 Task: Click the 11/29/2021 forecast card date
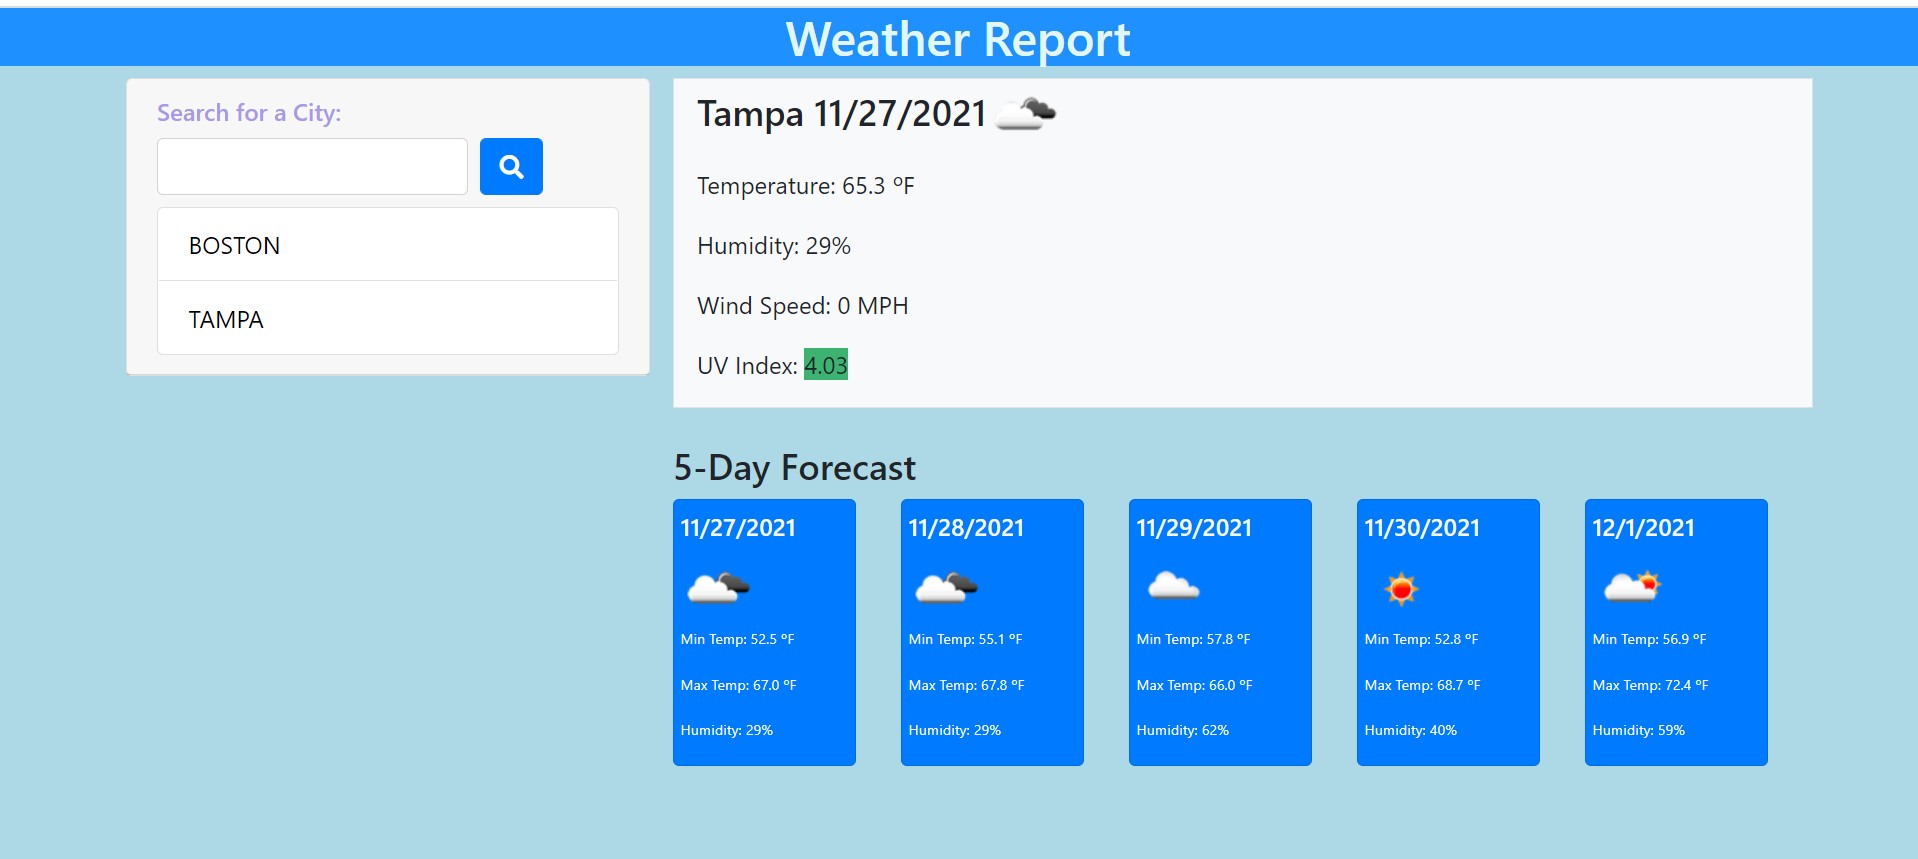[x=1194, y=528]
